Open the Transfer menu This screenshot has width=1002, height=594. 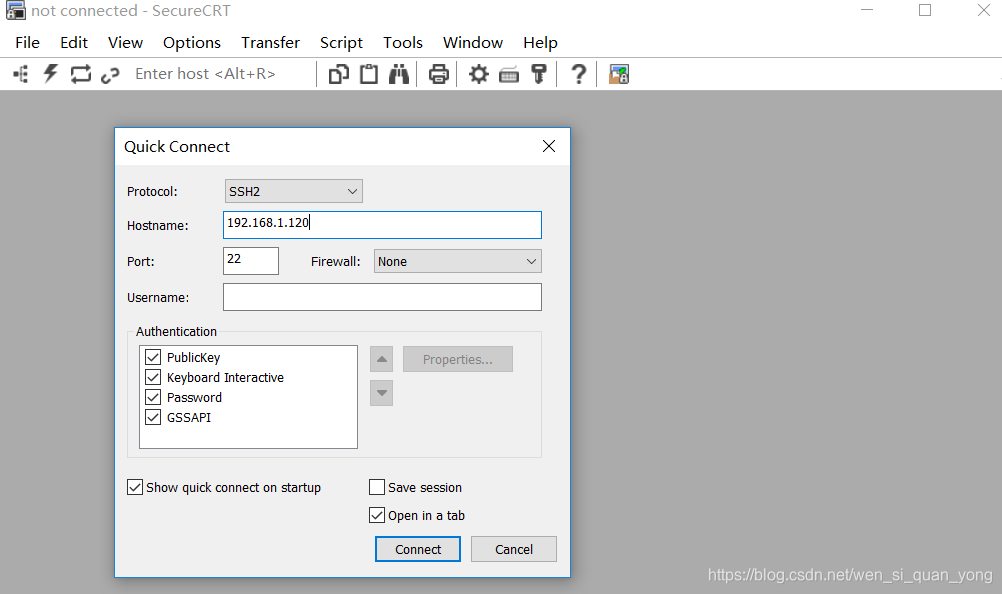(270, 42)
